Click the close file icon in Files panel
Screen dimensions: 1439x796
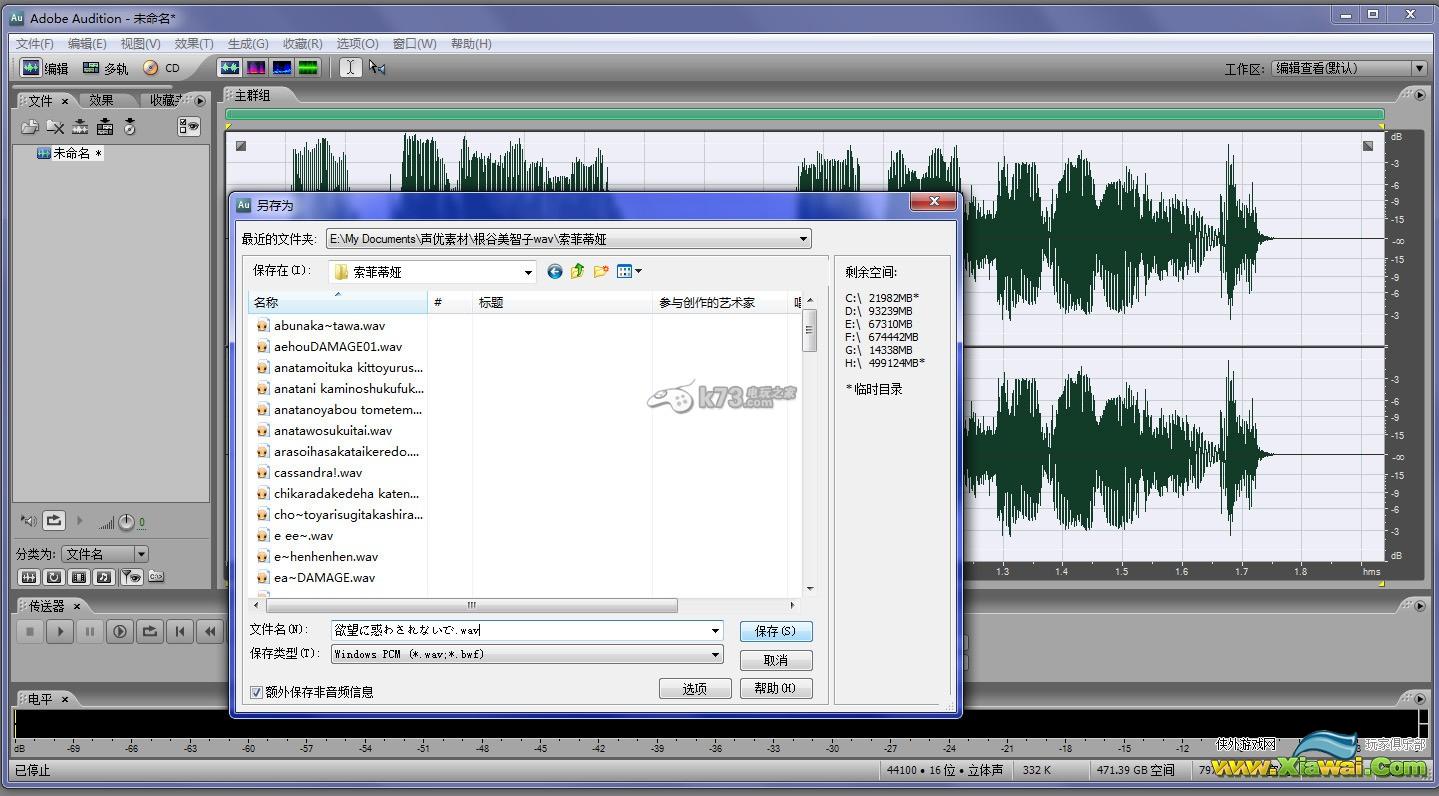tap(55, 127)
